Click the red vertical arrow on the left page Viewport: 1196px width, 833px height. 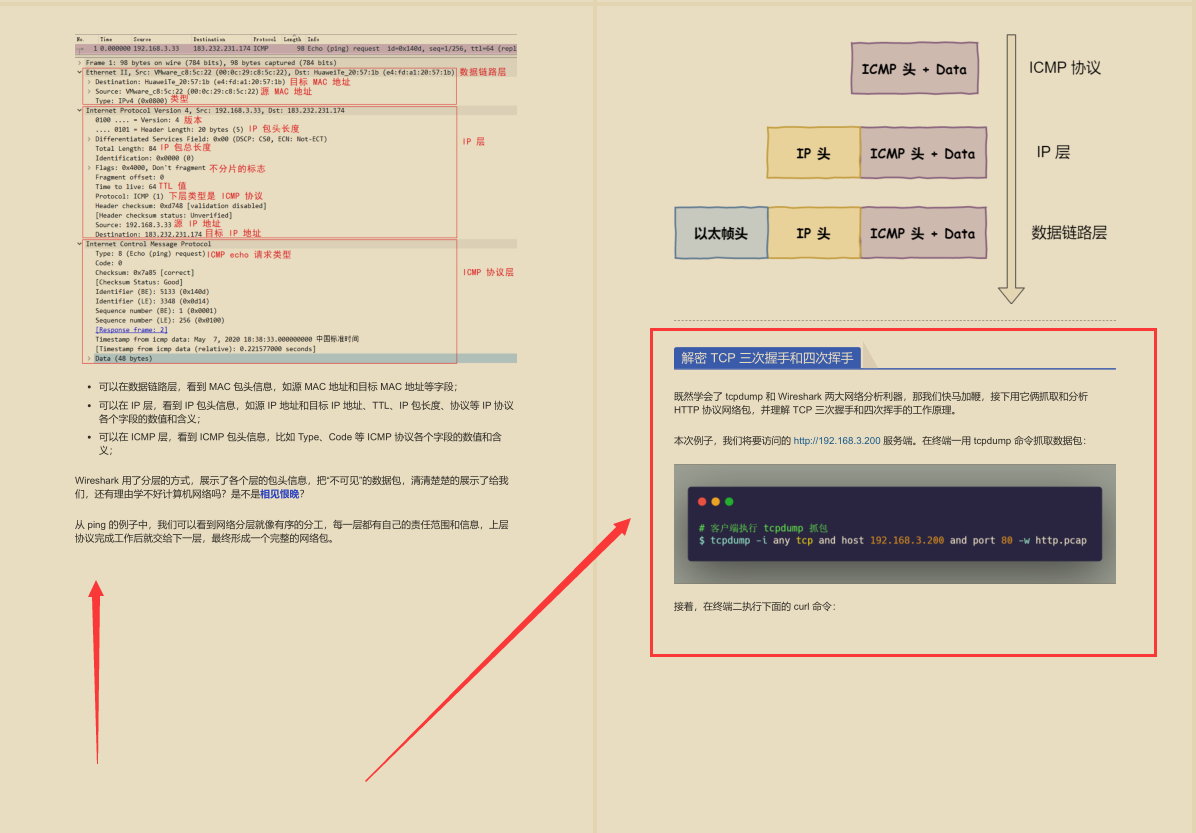[96, 670]
